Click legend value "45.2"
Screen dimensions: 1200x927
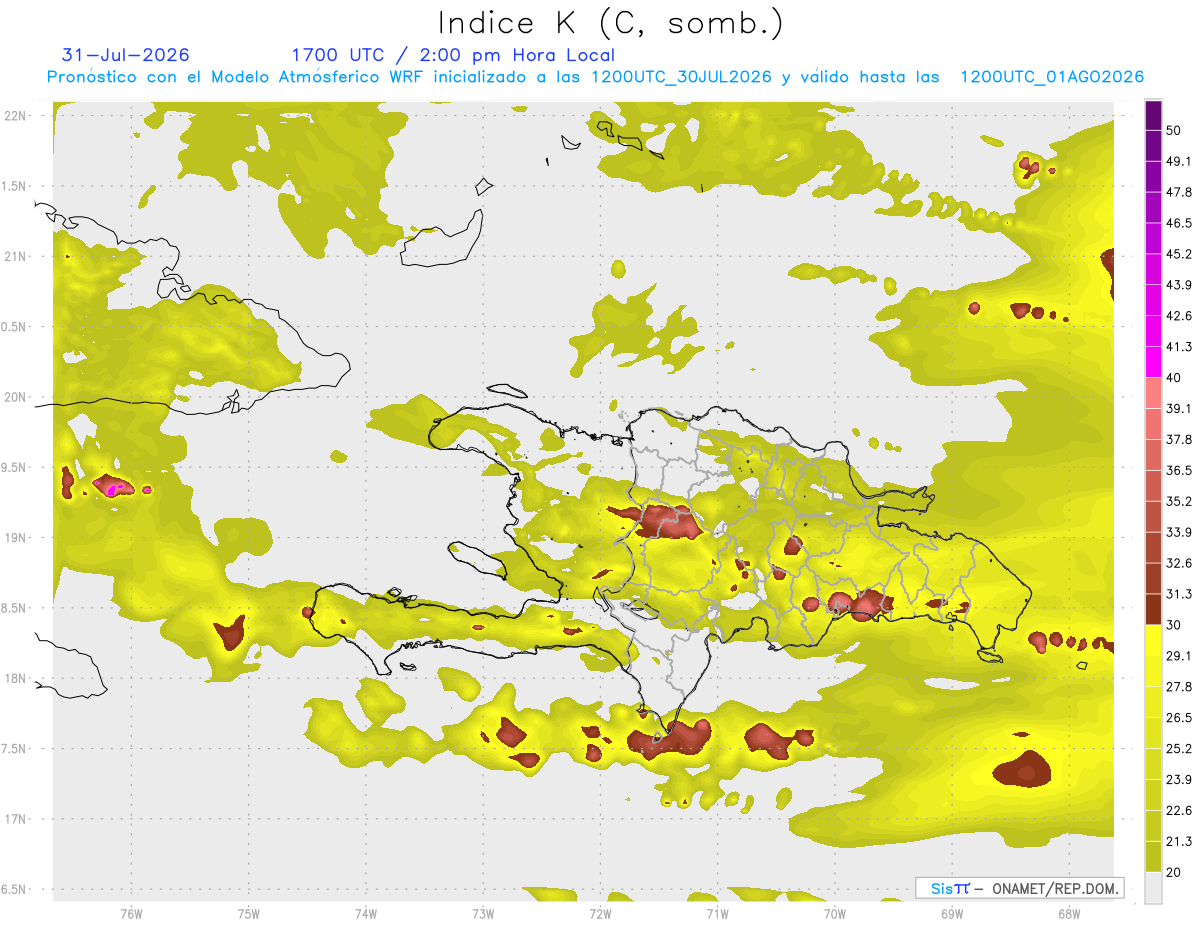(1178, 254)
